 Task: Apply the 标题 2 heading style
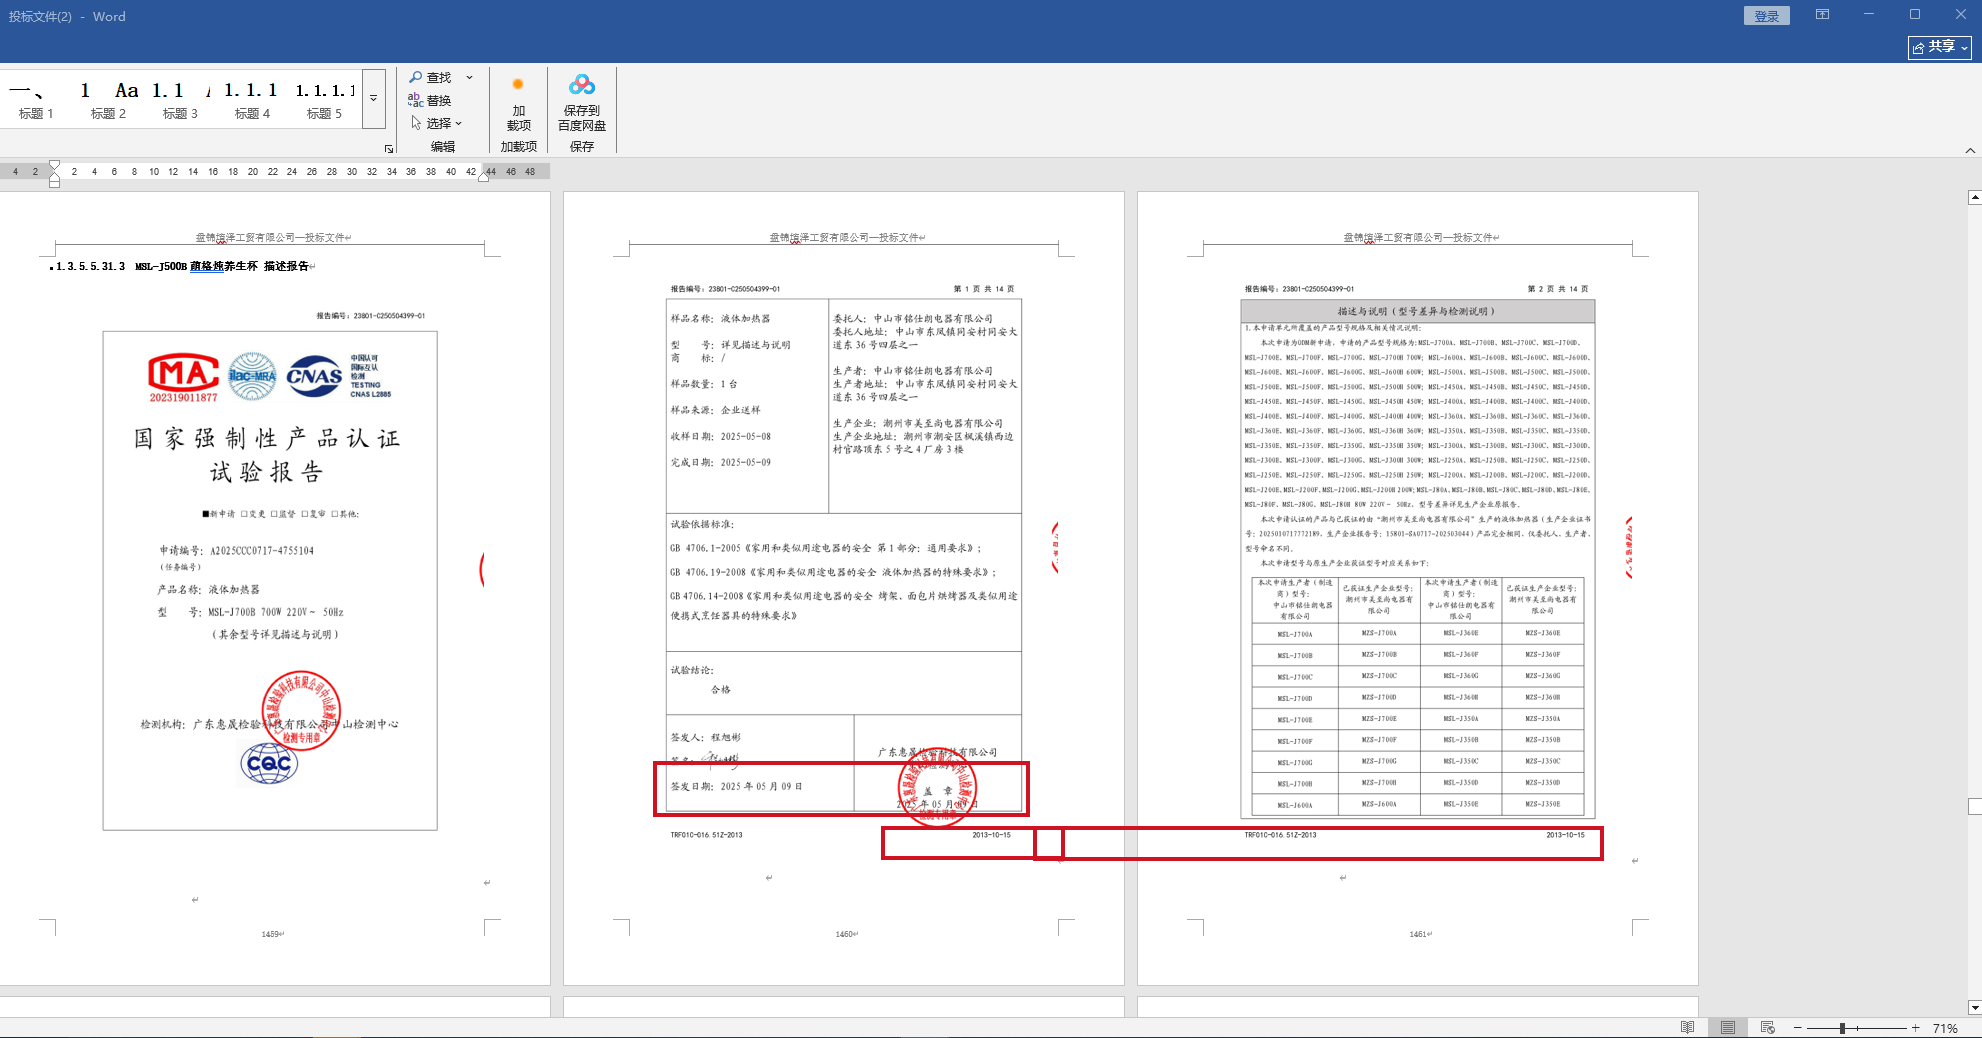point(108,99)
